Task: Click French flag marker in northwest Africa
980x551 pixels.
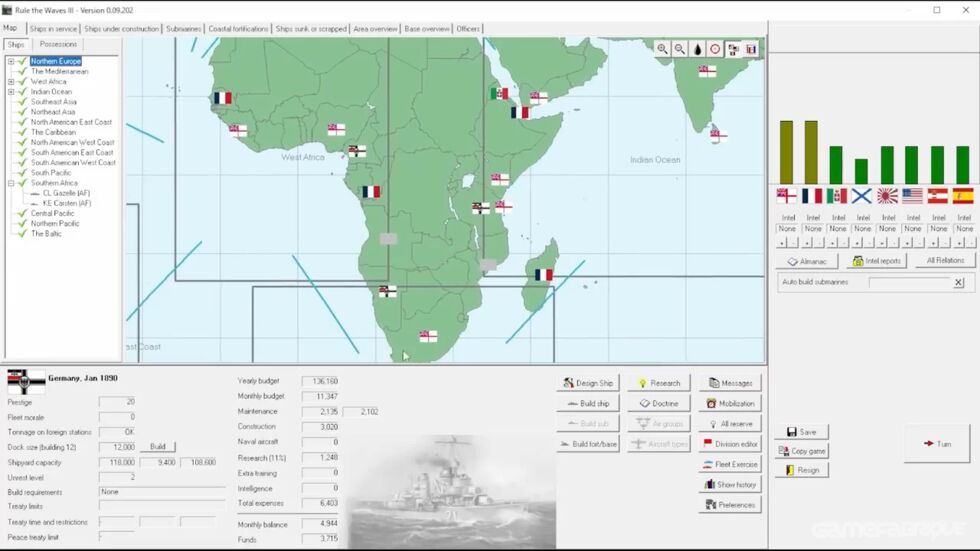Action: [x=222, y=98]
